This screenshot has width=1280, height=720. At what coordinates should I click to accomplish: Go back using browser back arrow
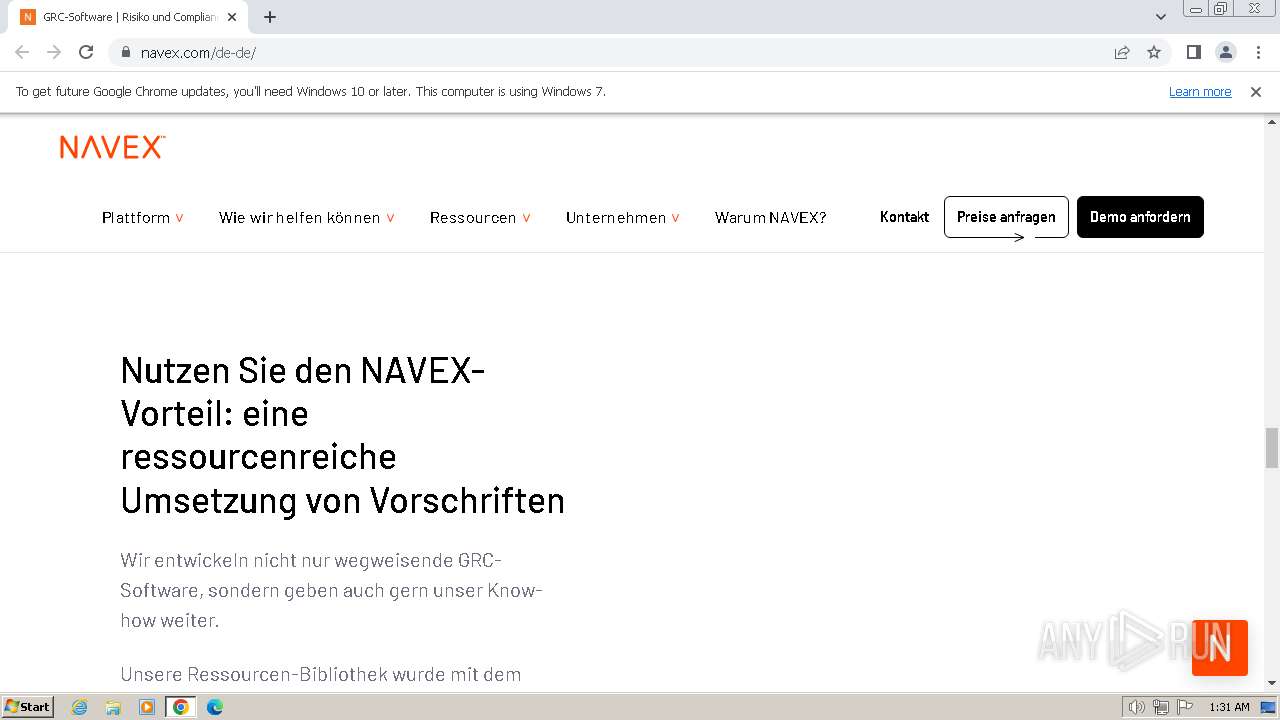22,52
